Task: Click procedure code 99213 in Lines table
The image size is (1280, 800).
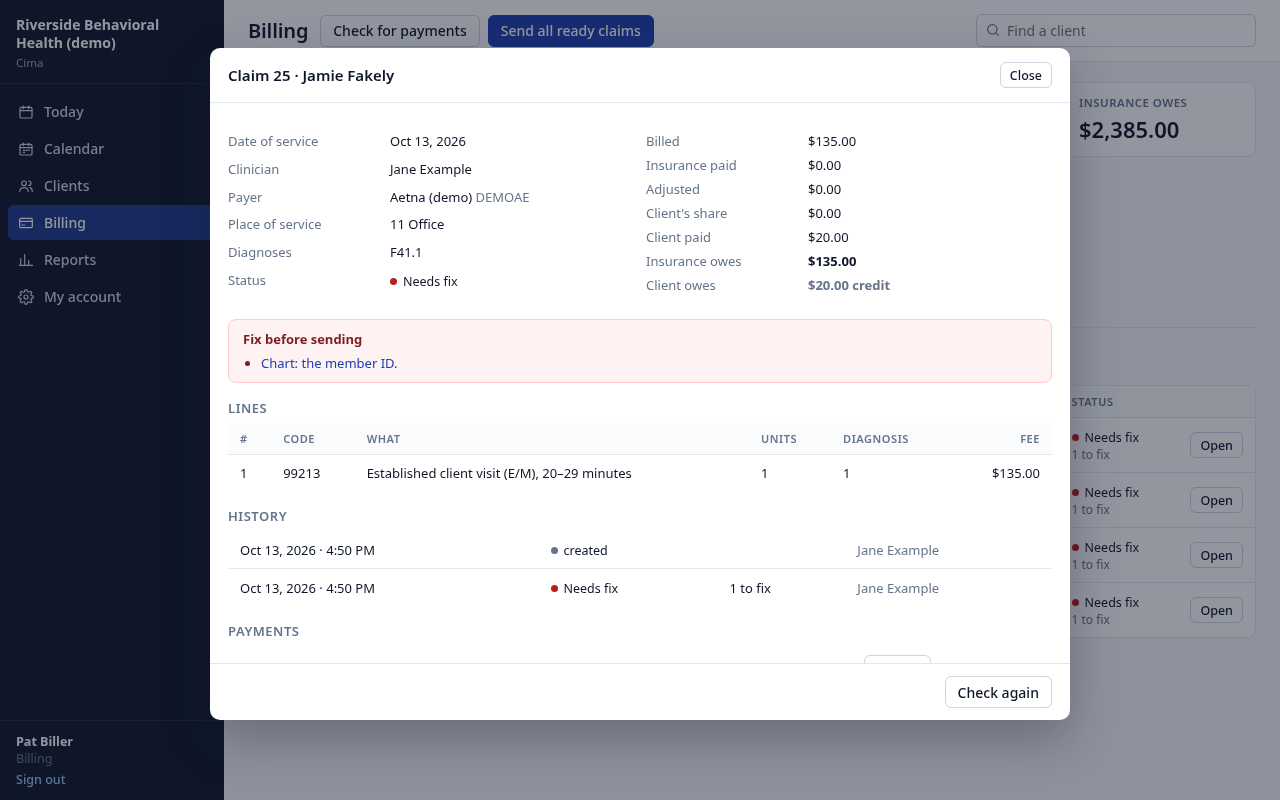Action: (x=302, y=474)
